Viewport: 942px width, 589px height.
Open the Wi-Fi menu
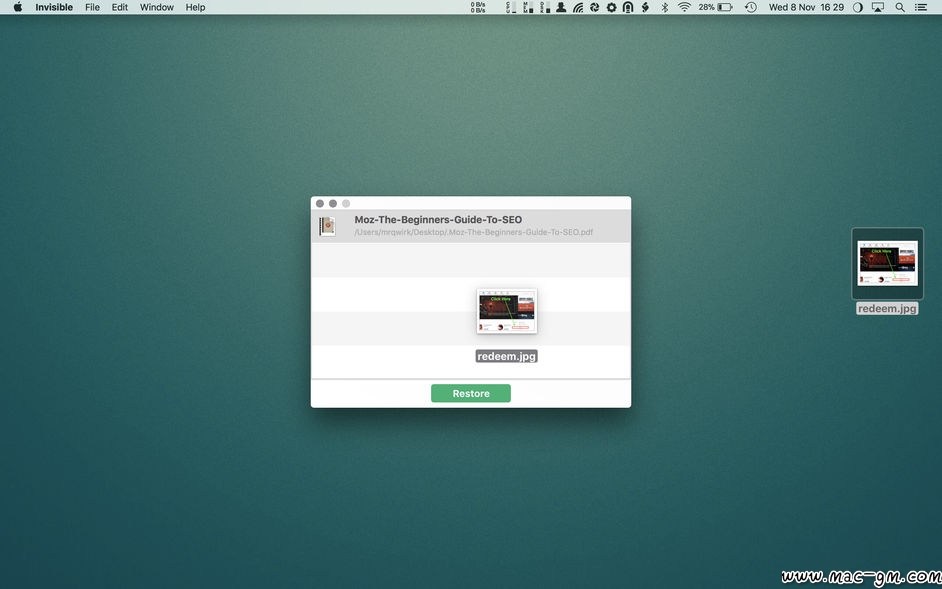(684, 7)
